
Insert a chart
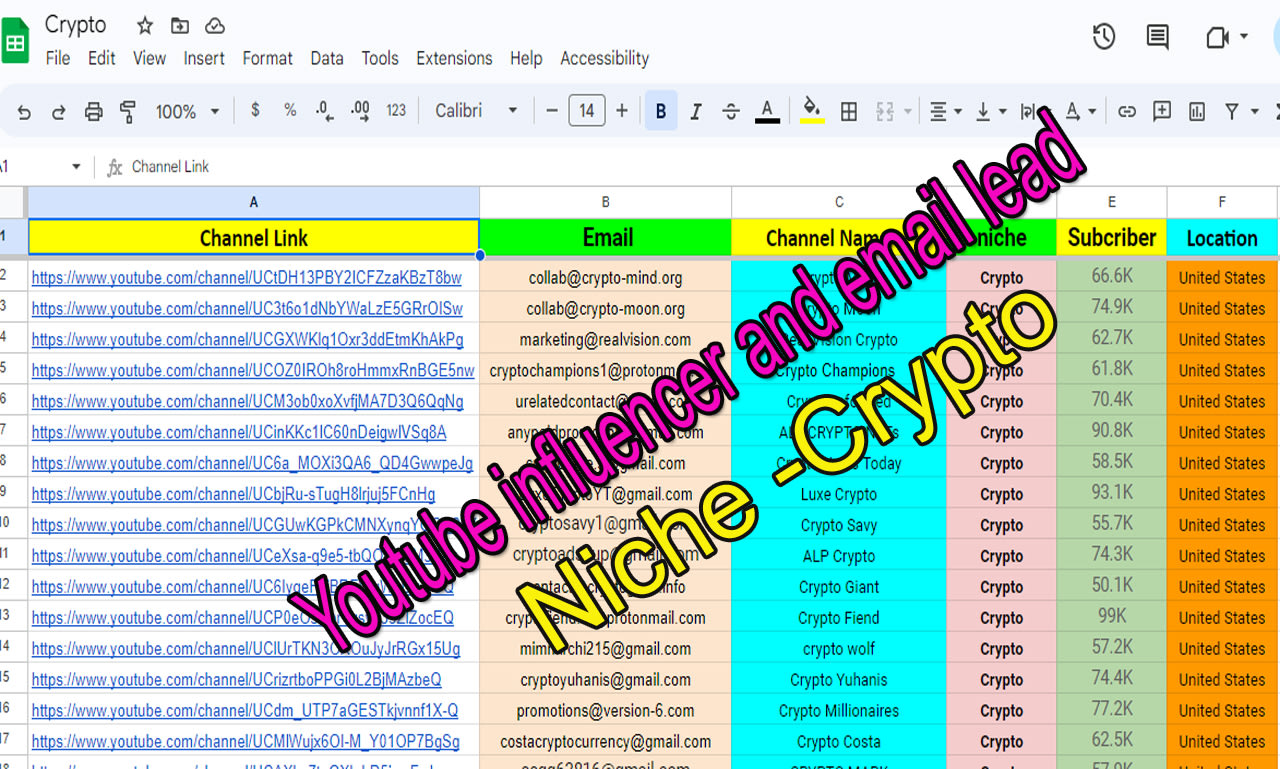coord(1196,111)
